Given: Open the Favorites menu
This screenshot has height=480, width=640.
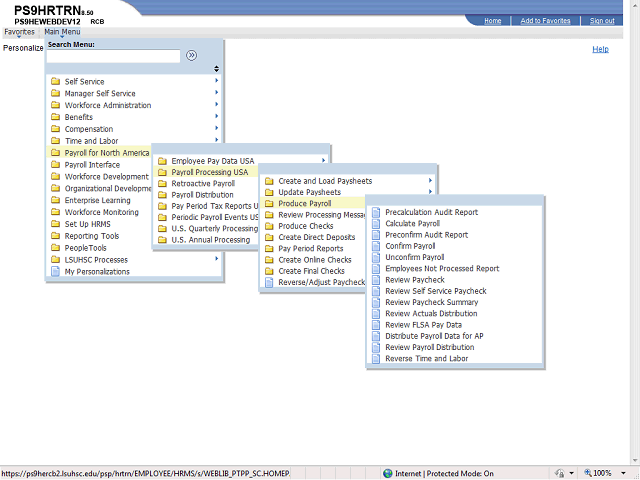Looking at the screenshot, I should tap(19, 32).
